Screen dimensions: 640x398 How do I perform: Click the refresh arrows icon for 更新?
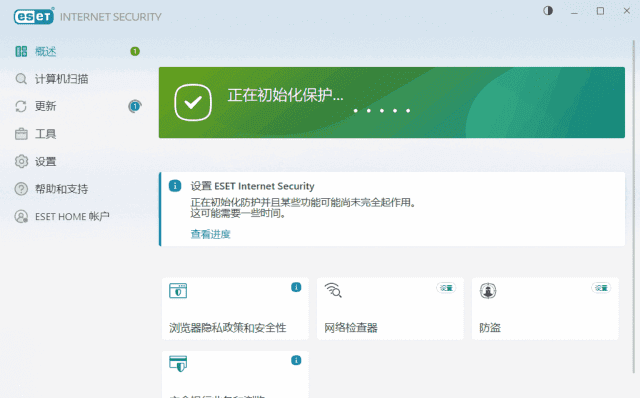(21, 106)
